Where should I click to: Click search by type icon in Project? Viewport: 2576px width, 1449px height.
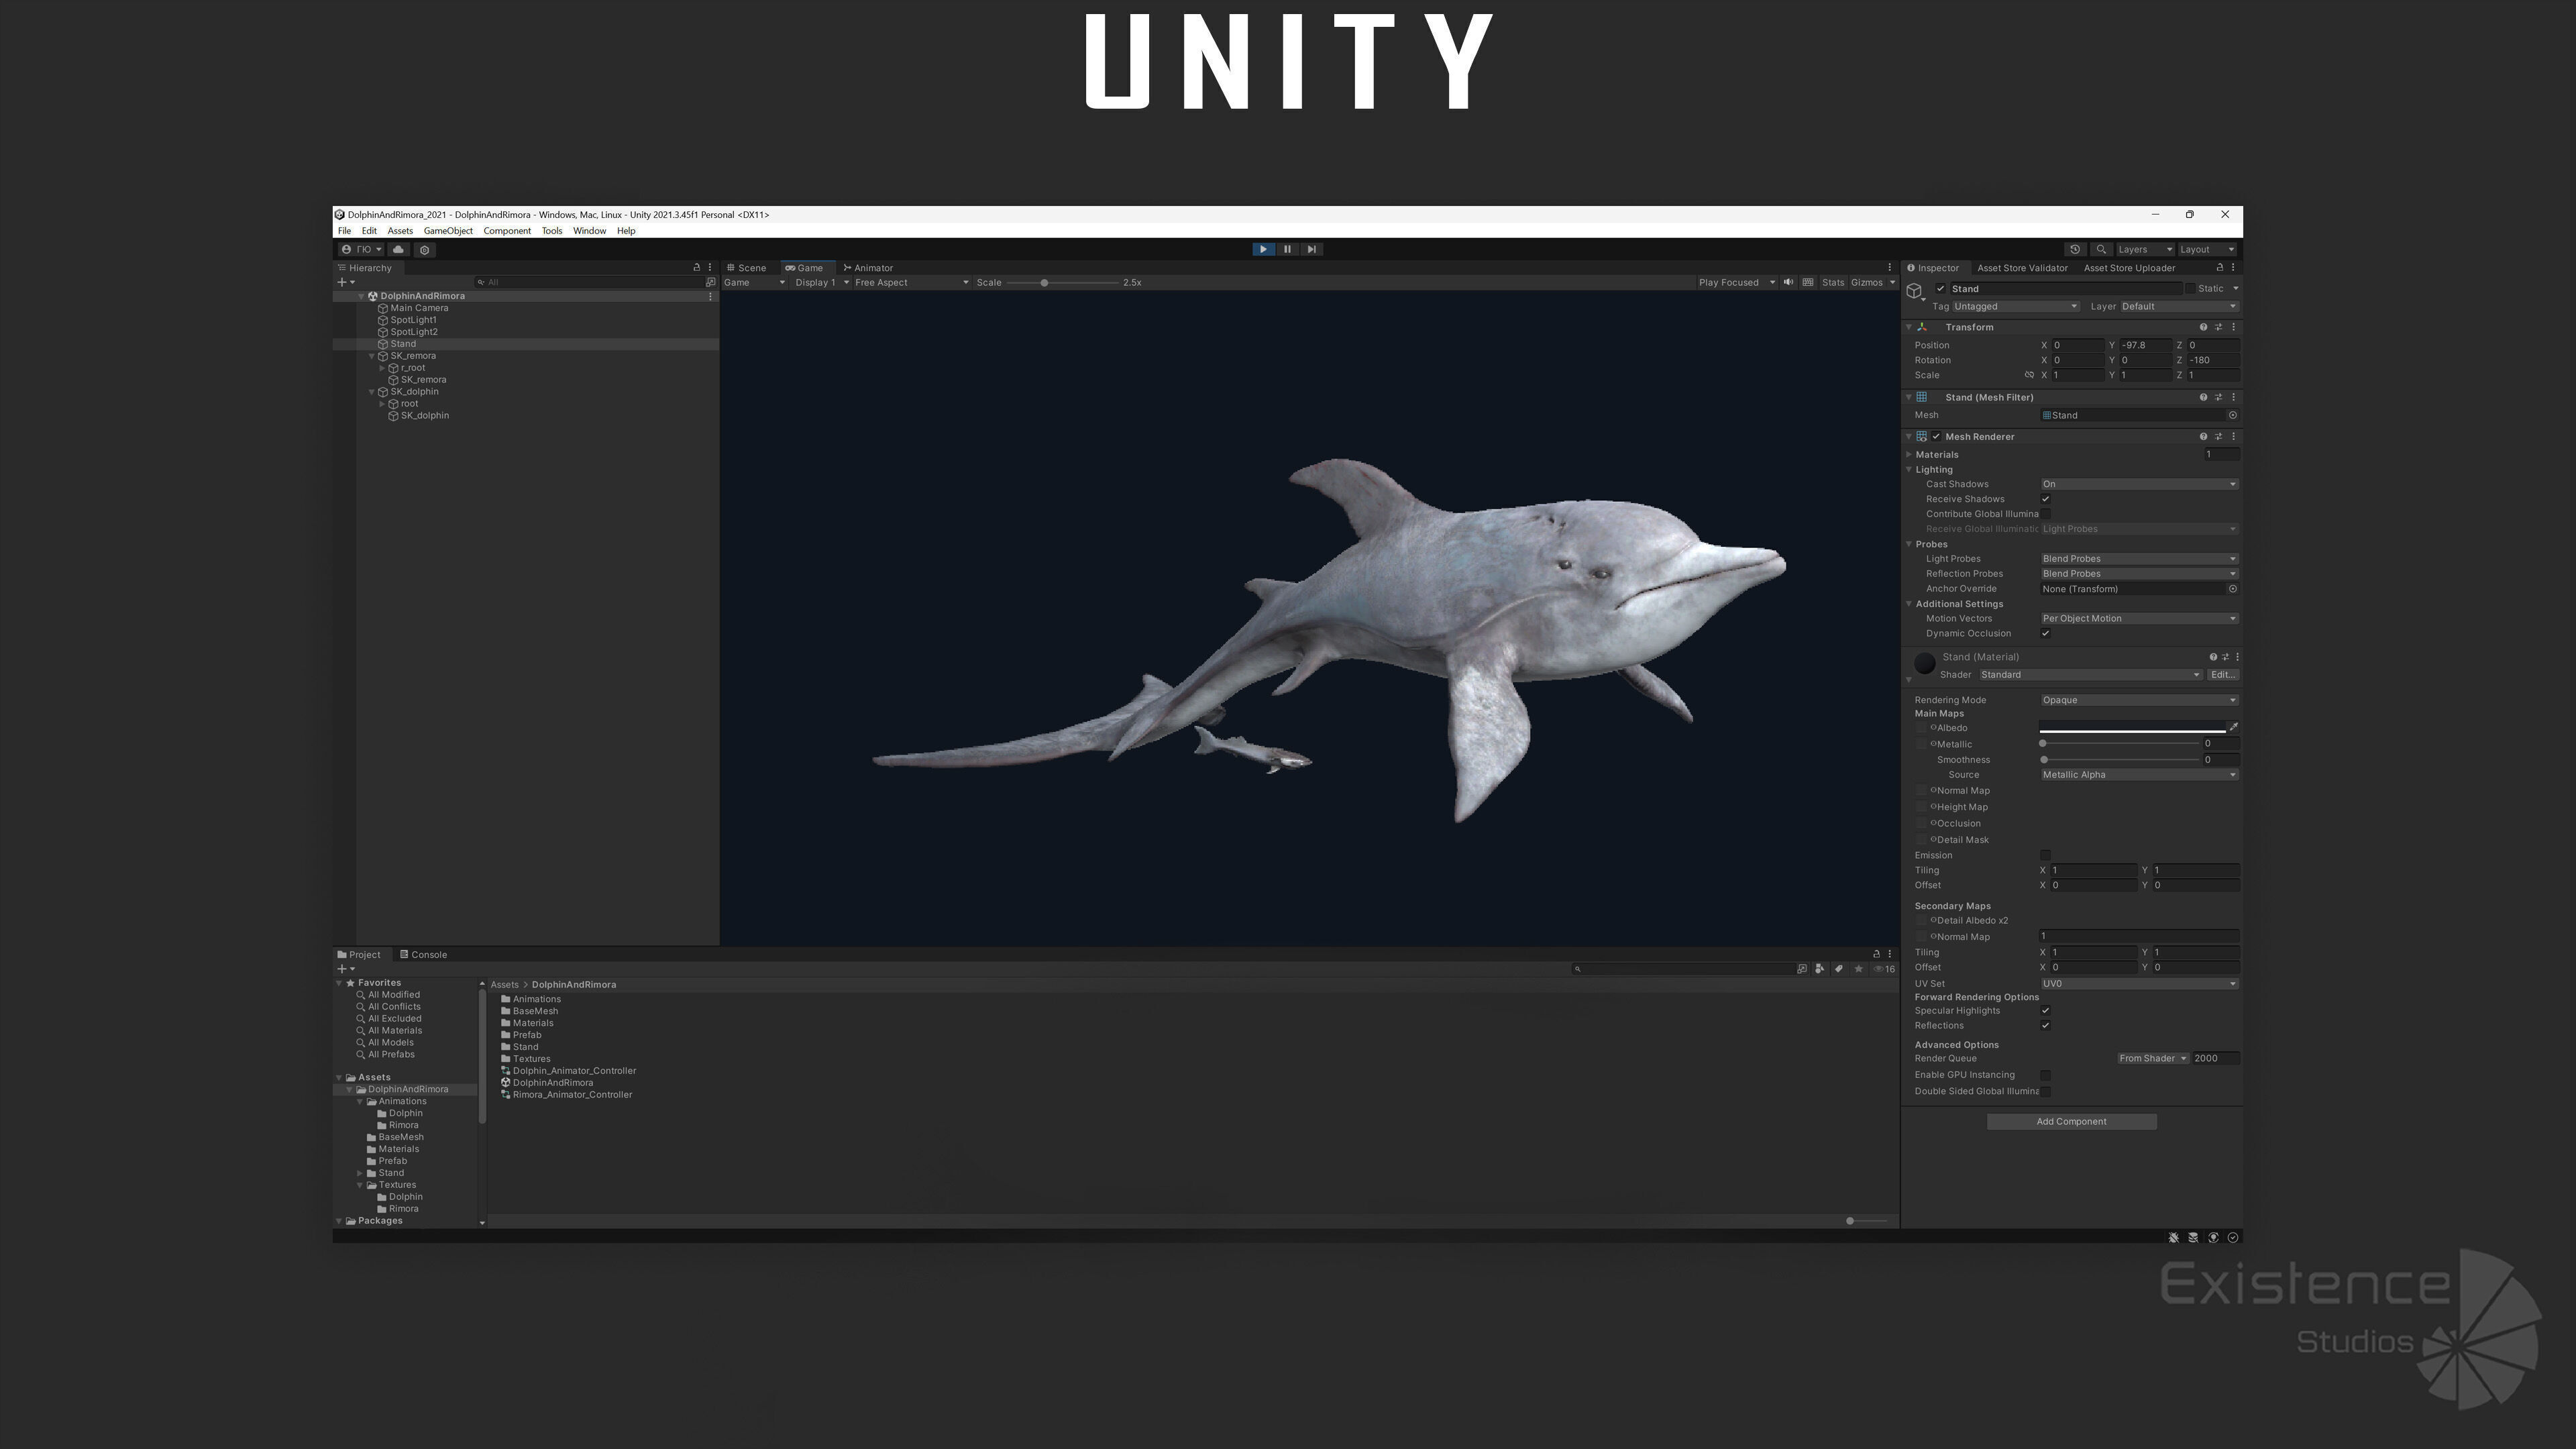pyautogui.click(x=1819, y=968)
